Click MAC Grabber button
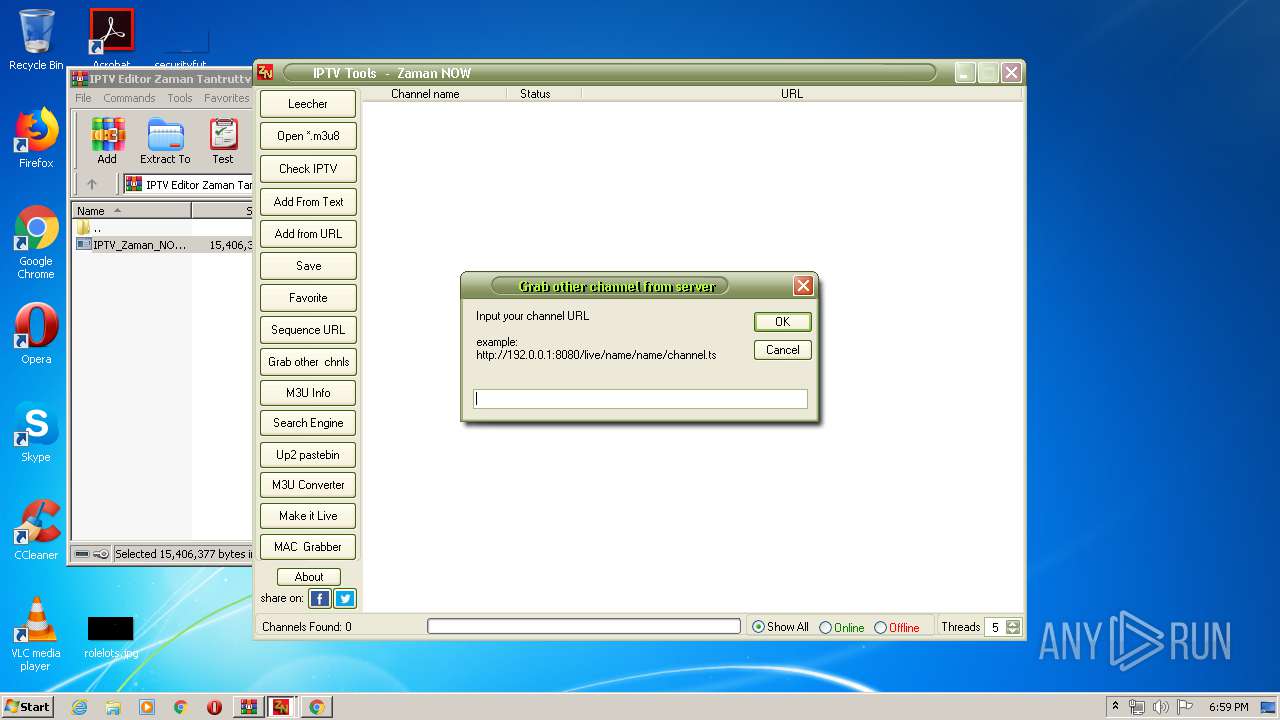1280x720 pixels. [308, 547]
